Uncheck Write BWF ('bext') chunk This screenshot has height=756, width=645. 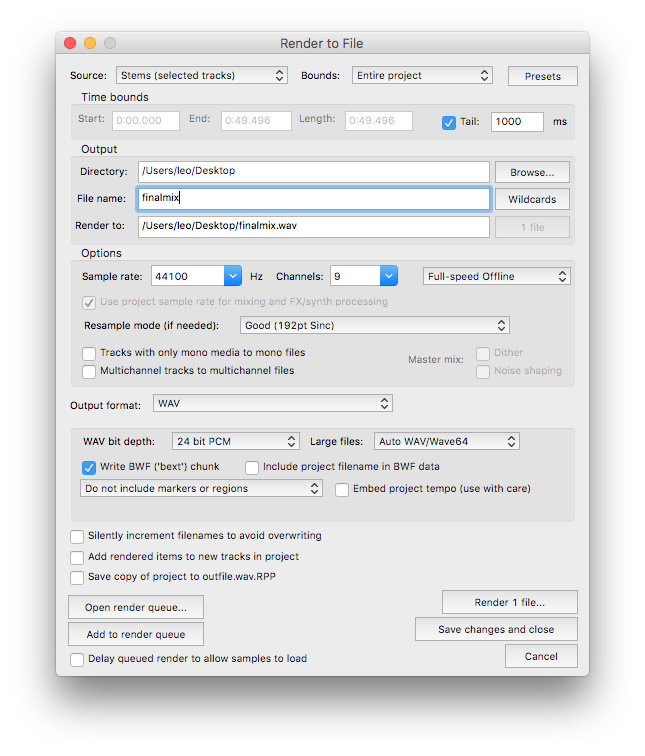(89, 467)
